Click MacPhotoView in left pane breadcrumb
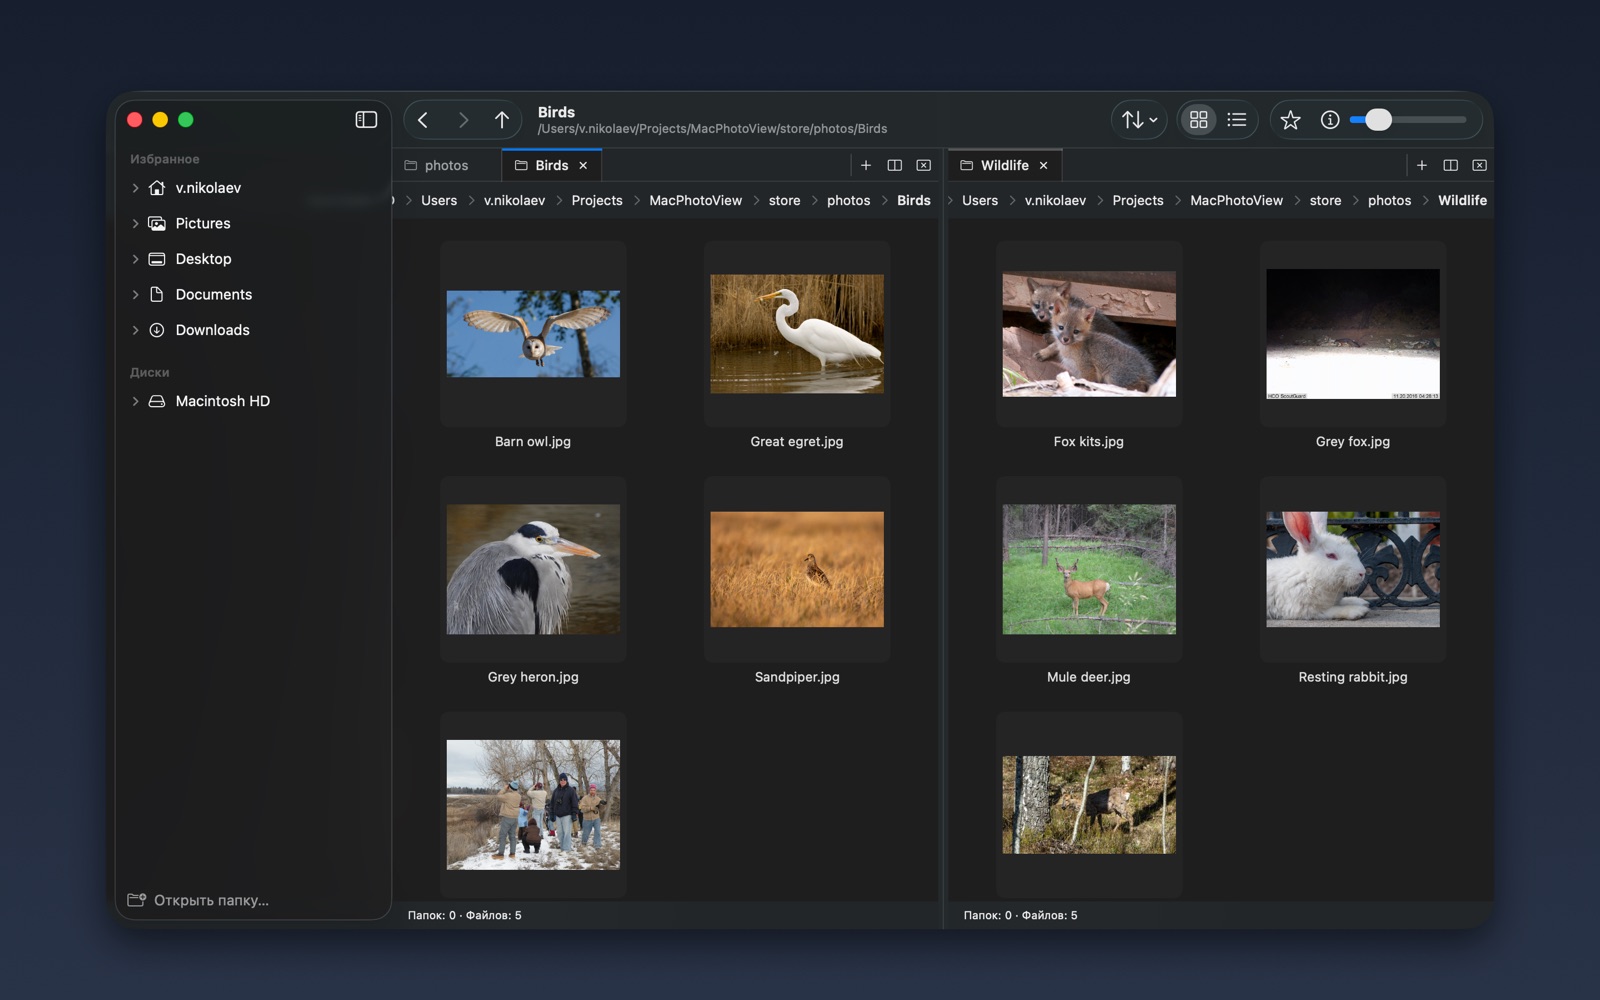Viewport: 1600px width, 1000px height. click(x=695, y=200)
